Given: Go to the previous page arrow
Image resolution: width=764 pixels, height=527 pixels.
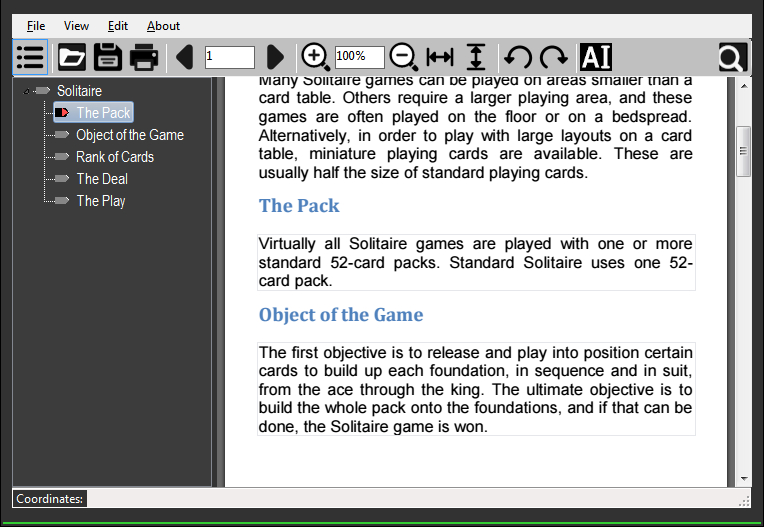Looking at the screenshot, I should pos(184,57).
